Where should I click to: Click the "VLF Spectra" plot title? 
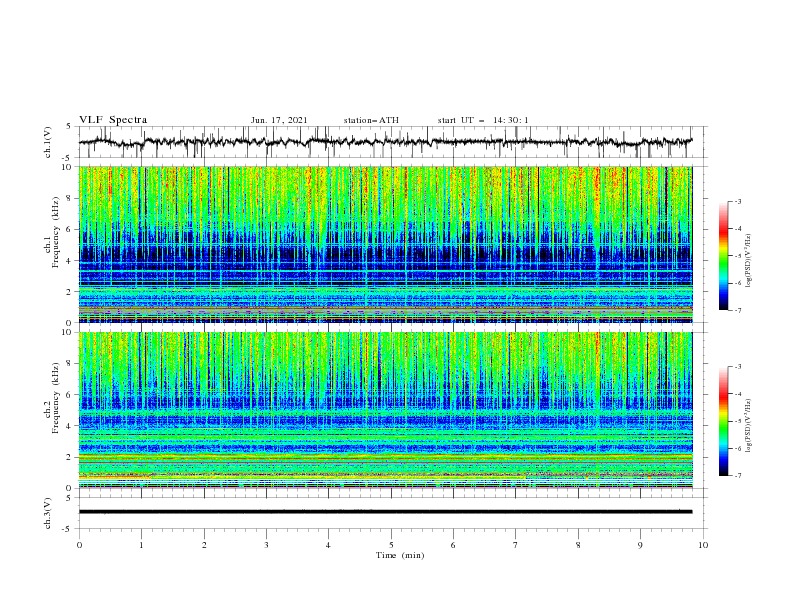pos(113,120)
